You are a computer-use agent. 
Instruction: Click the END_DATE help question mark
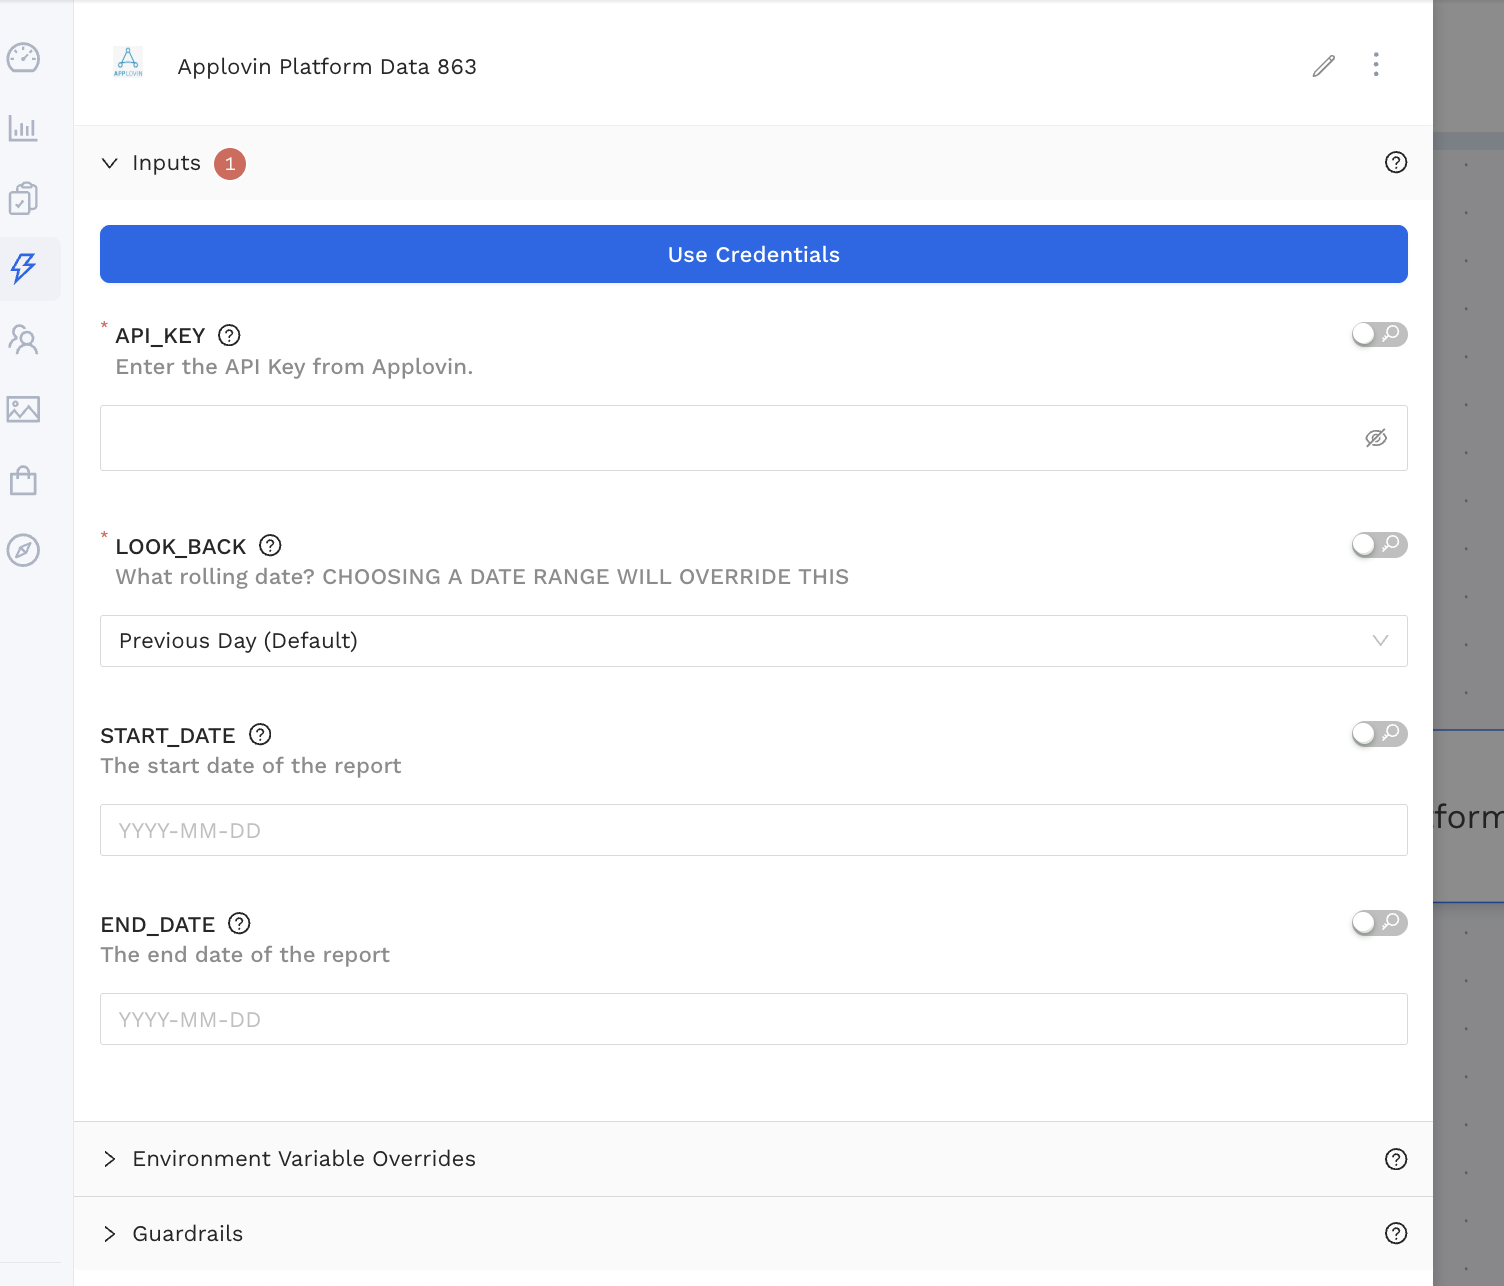click(239, 923)
